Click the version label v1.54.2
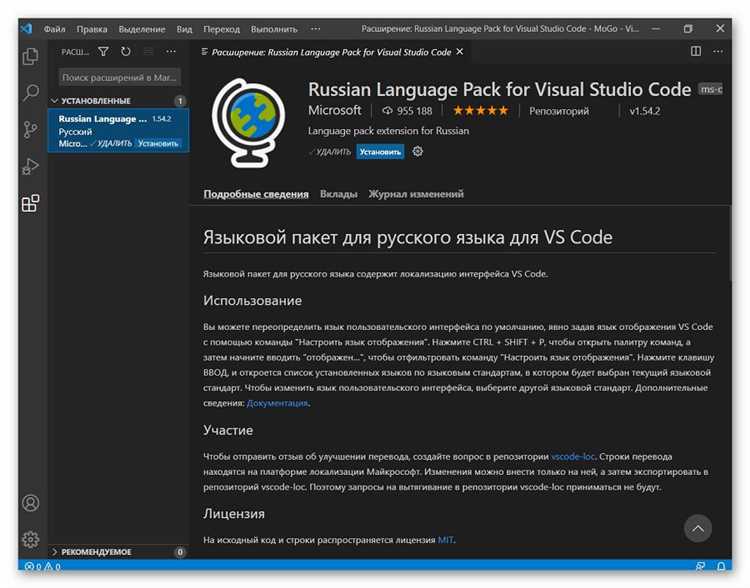 coord(645,111)
